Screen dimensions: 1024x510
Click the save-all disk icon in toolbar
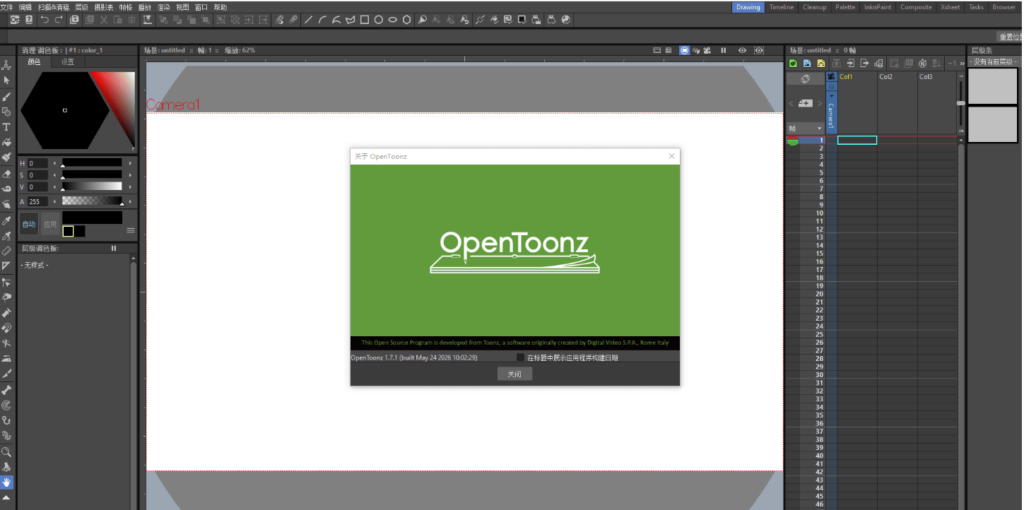[x=75, y=20]
